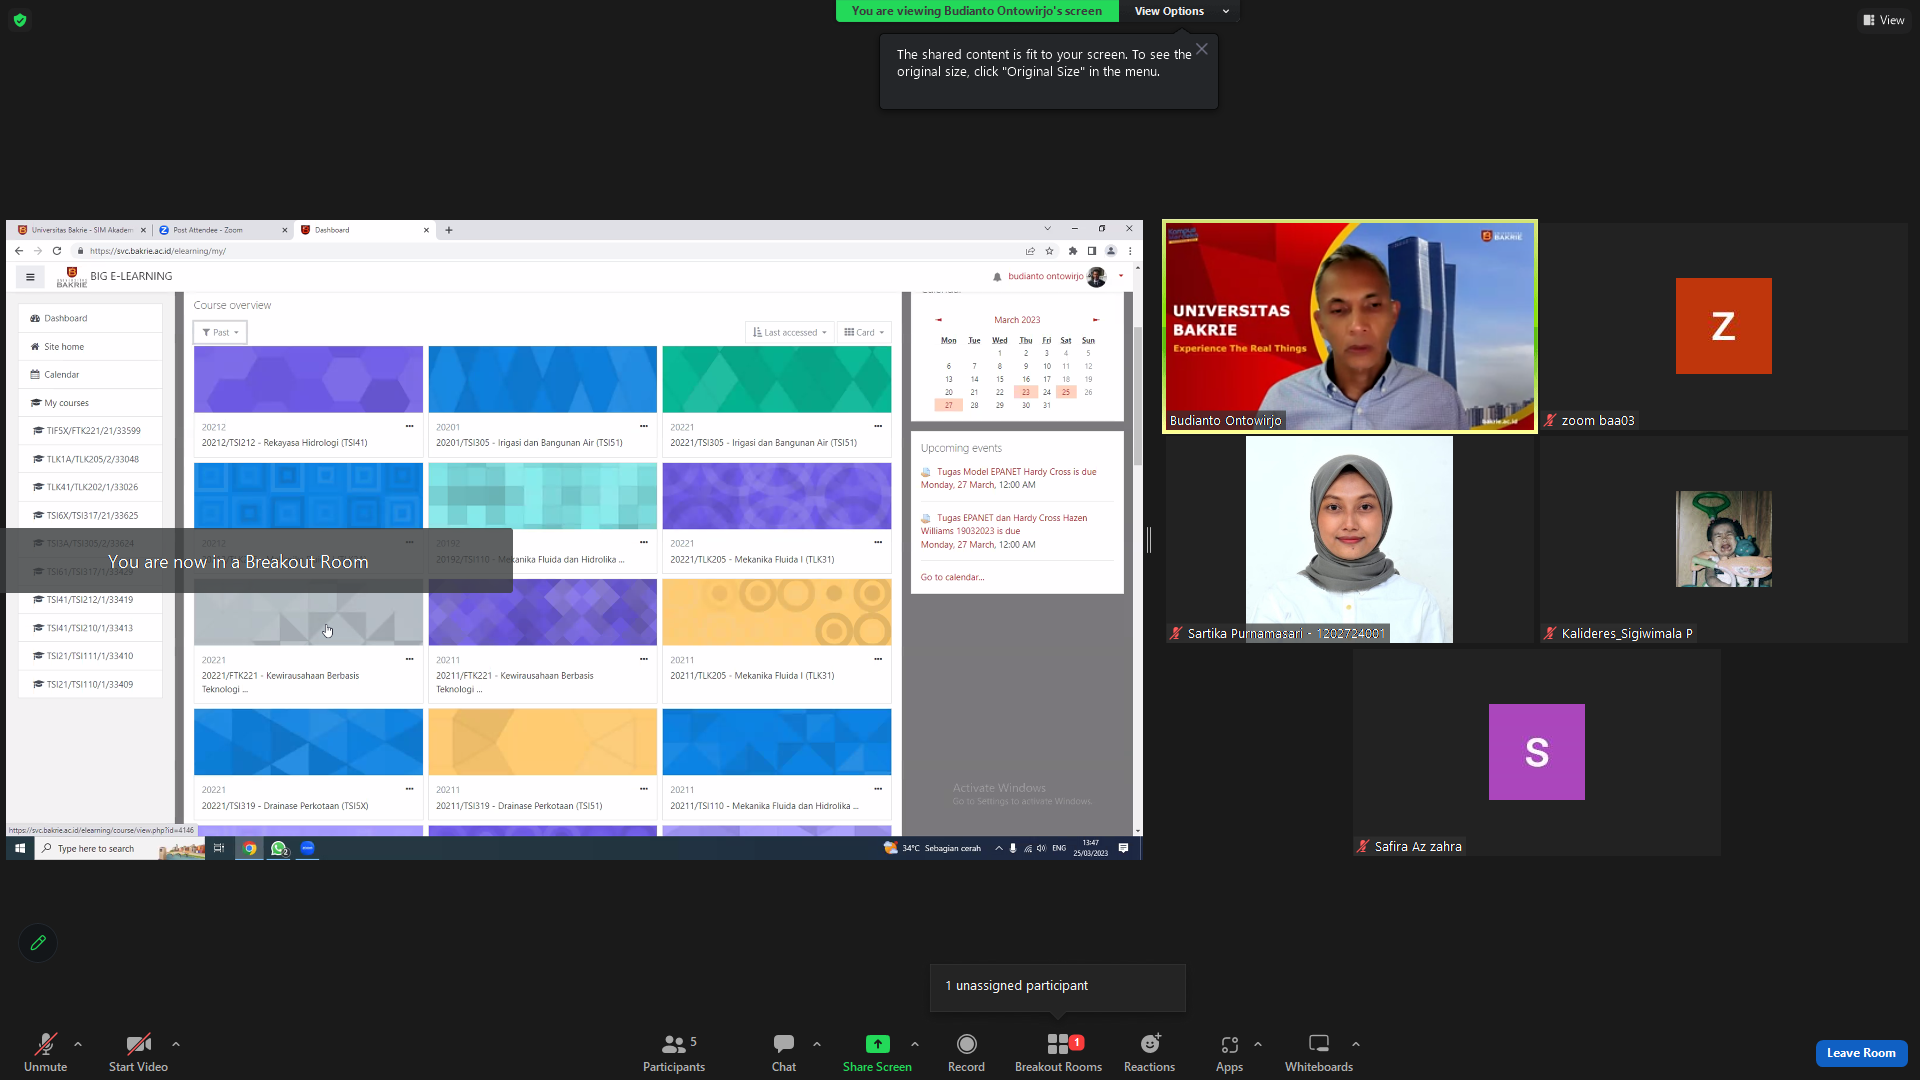Open the Last accessed sort dropdown

tap(790, 333)
